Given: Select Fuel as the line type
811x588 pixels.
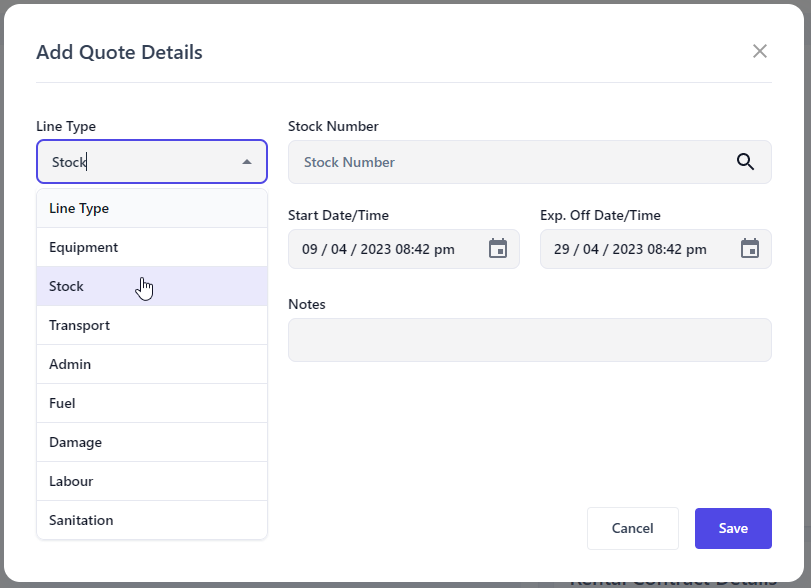Looking at the screenshot, I should [62, 403].
